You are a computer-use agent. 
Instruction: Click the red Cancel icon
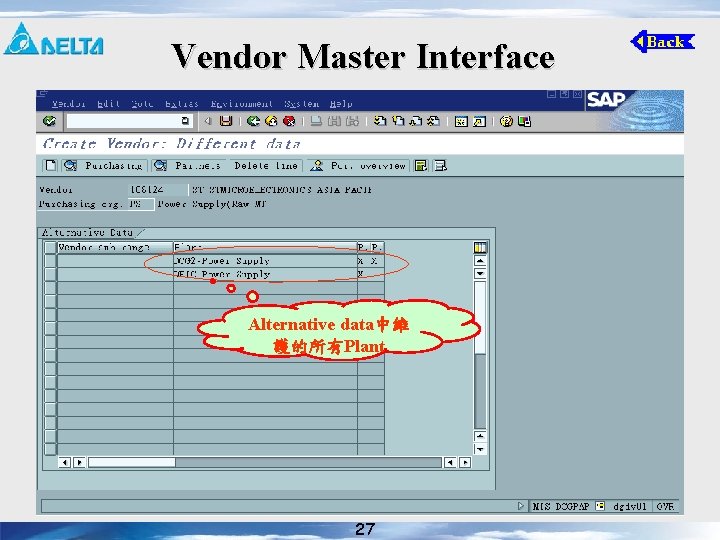pyautogui.click(x=289, y=121)
